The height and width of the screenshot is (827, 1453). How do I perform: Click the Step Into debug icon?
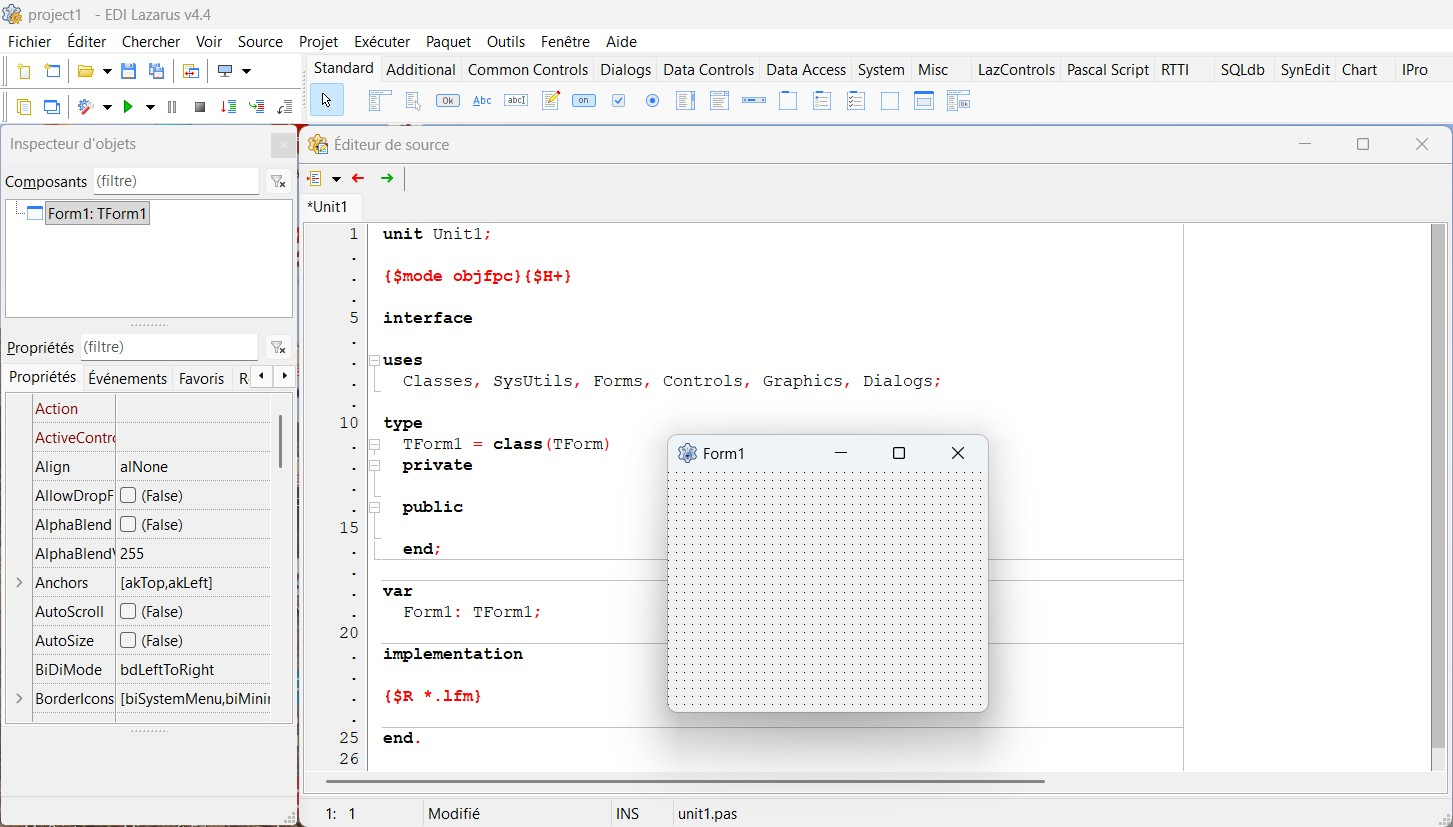(x=229, y=107)
